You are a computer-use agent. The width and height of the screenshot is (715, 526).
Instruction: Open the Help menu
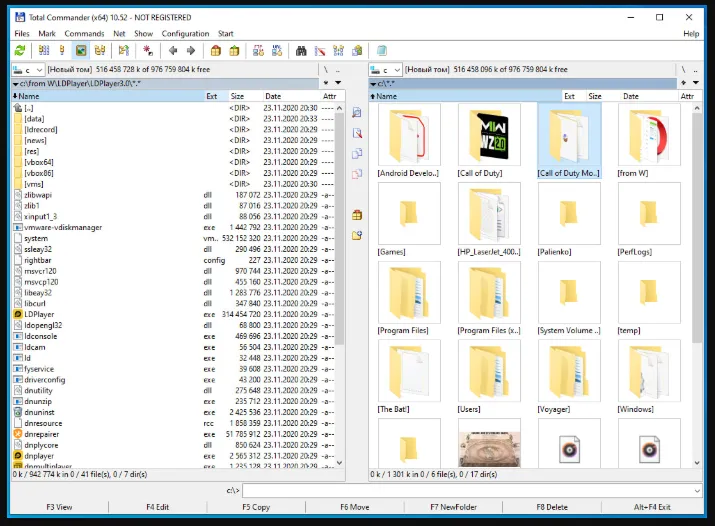pos(691,34)
